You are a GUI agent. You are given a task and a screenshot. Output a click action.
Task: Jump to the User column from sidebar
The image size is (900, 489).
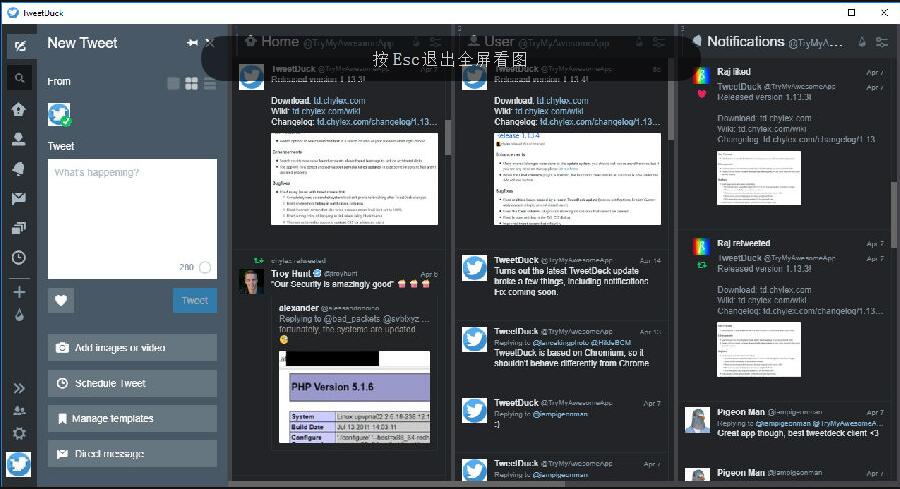(19, 139)
